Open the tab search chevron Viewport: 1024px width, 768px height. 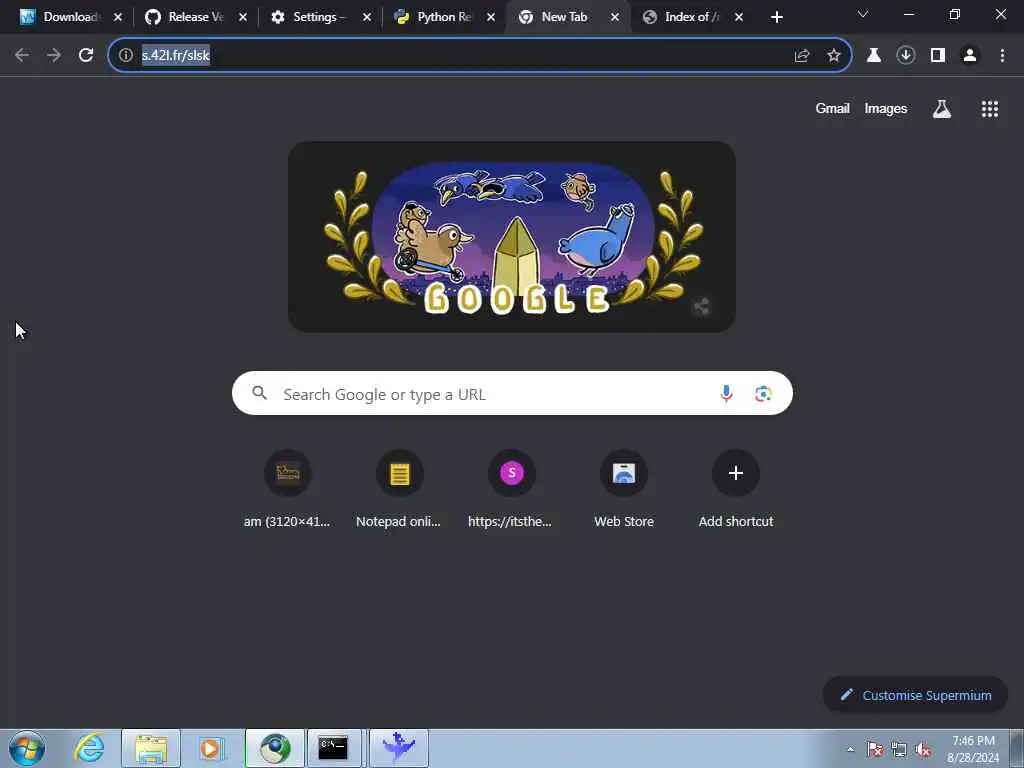pos(863,14)
